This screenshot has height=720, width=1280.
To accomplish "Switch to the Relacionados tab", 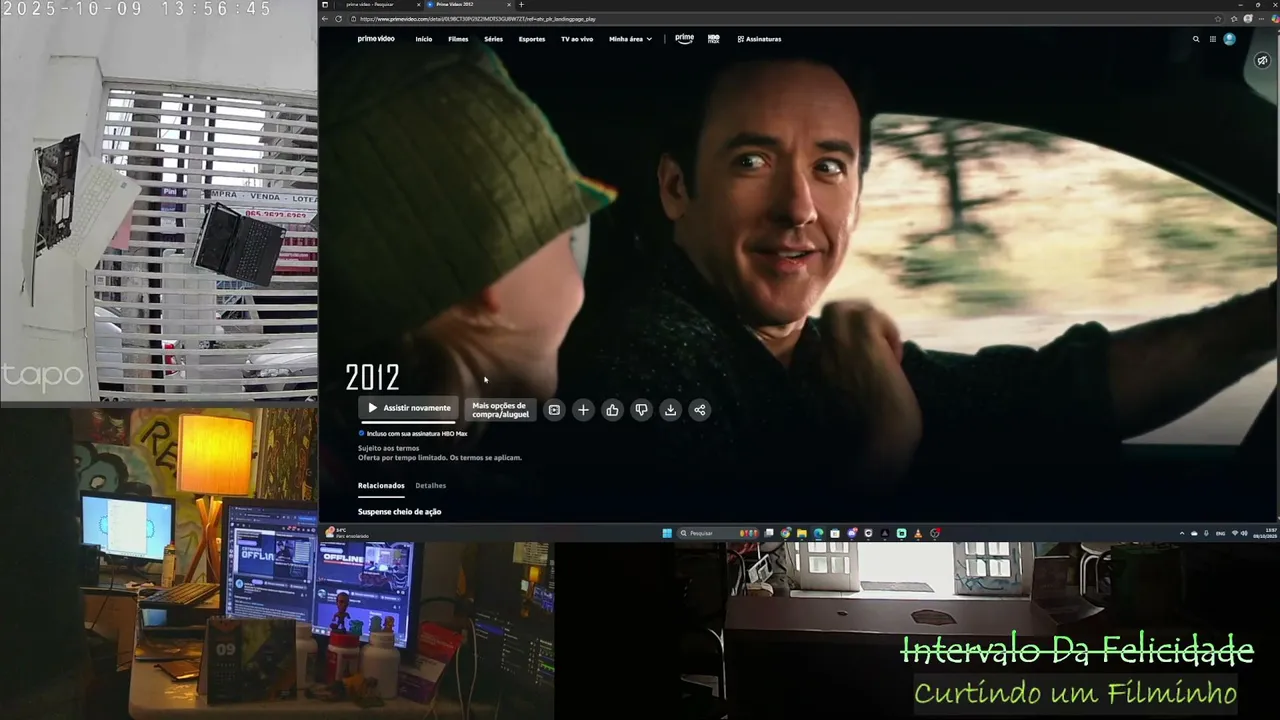I will tap(381, 486).
